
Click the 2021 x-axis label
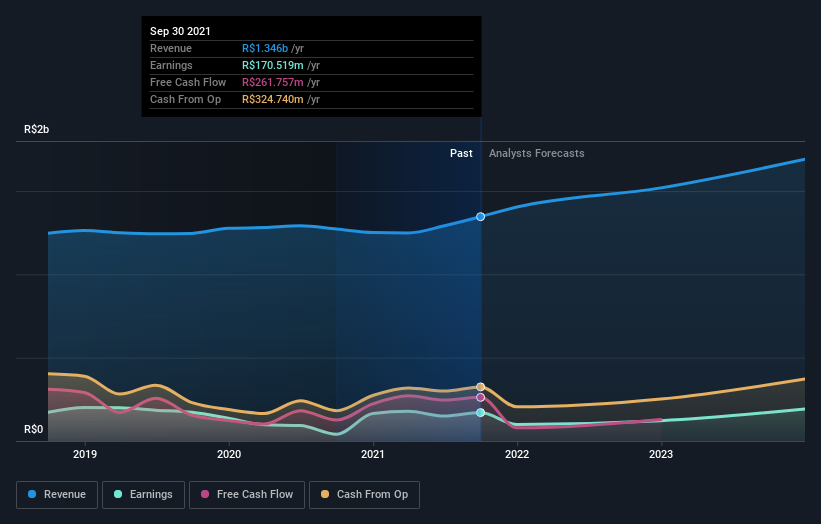(x=373, y=454)
